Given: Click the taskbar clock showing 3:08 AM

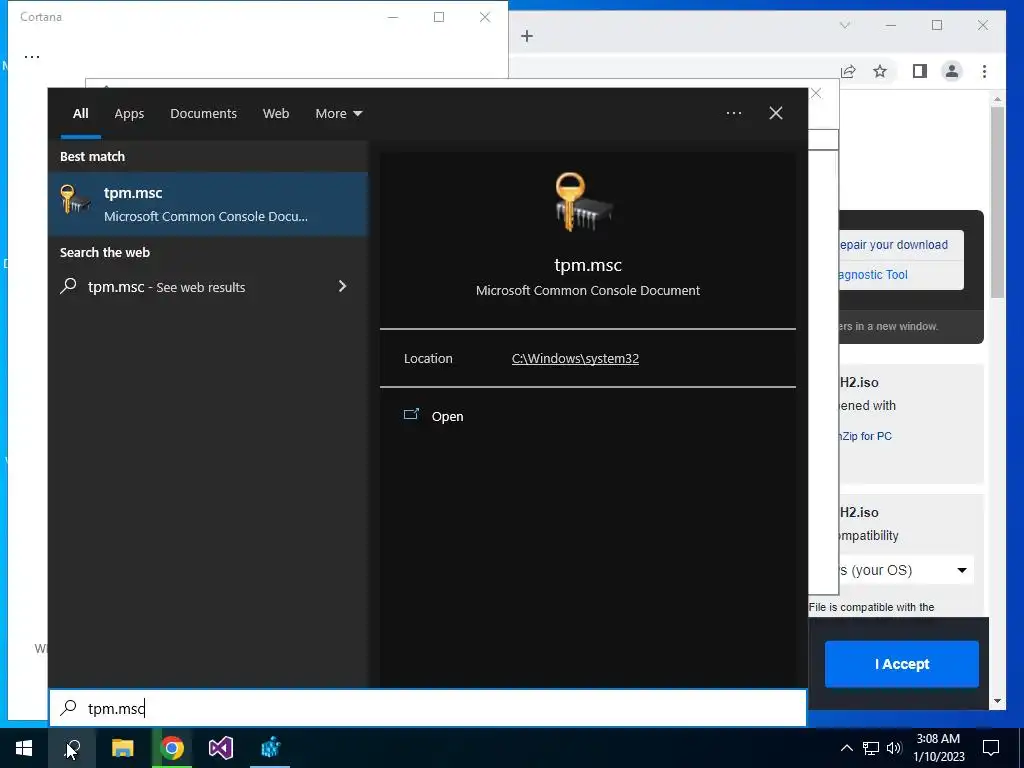Looking at the screenshot, I should pyautogui.click(x=938, y=748).
